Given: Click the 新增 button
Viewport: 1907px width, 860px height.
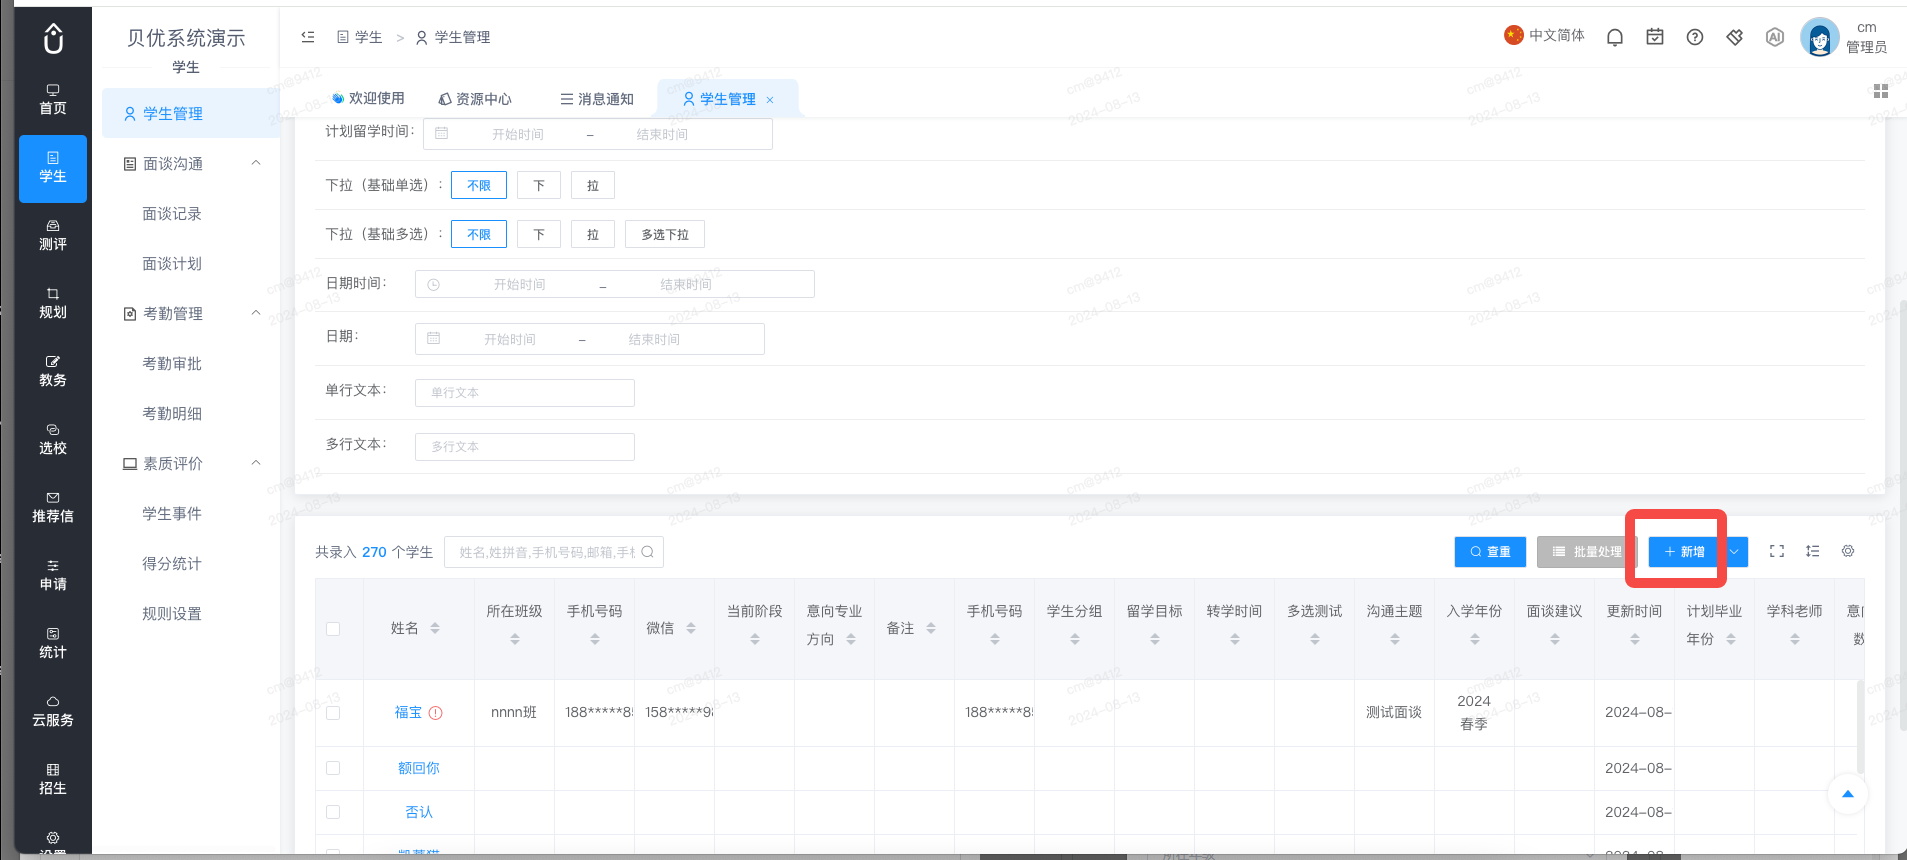Looking at the screenshot, I should pos(1684,552).
